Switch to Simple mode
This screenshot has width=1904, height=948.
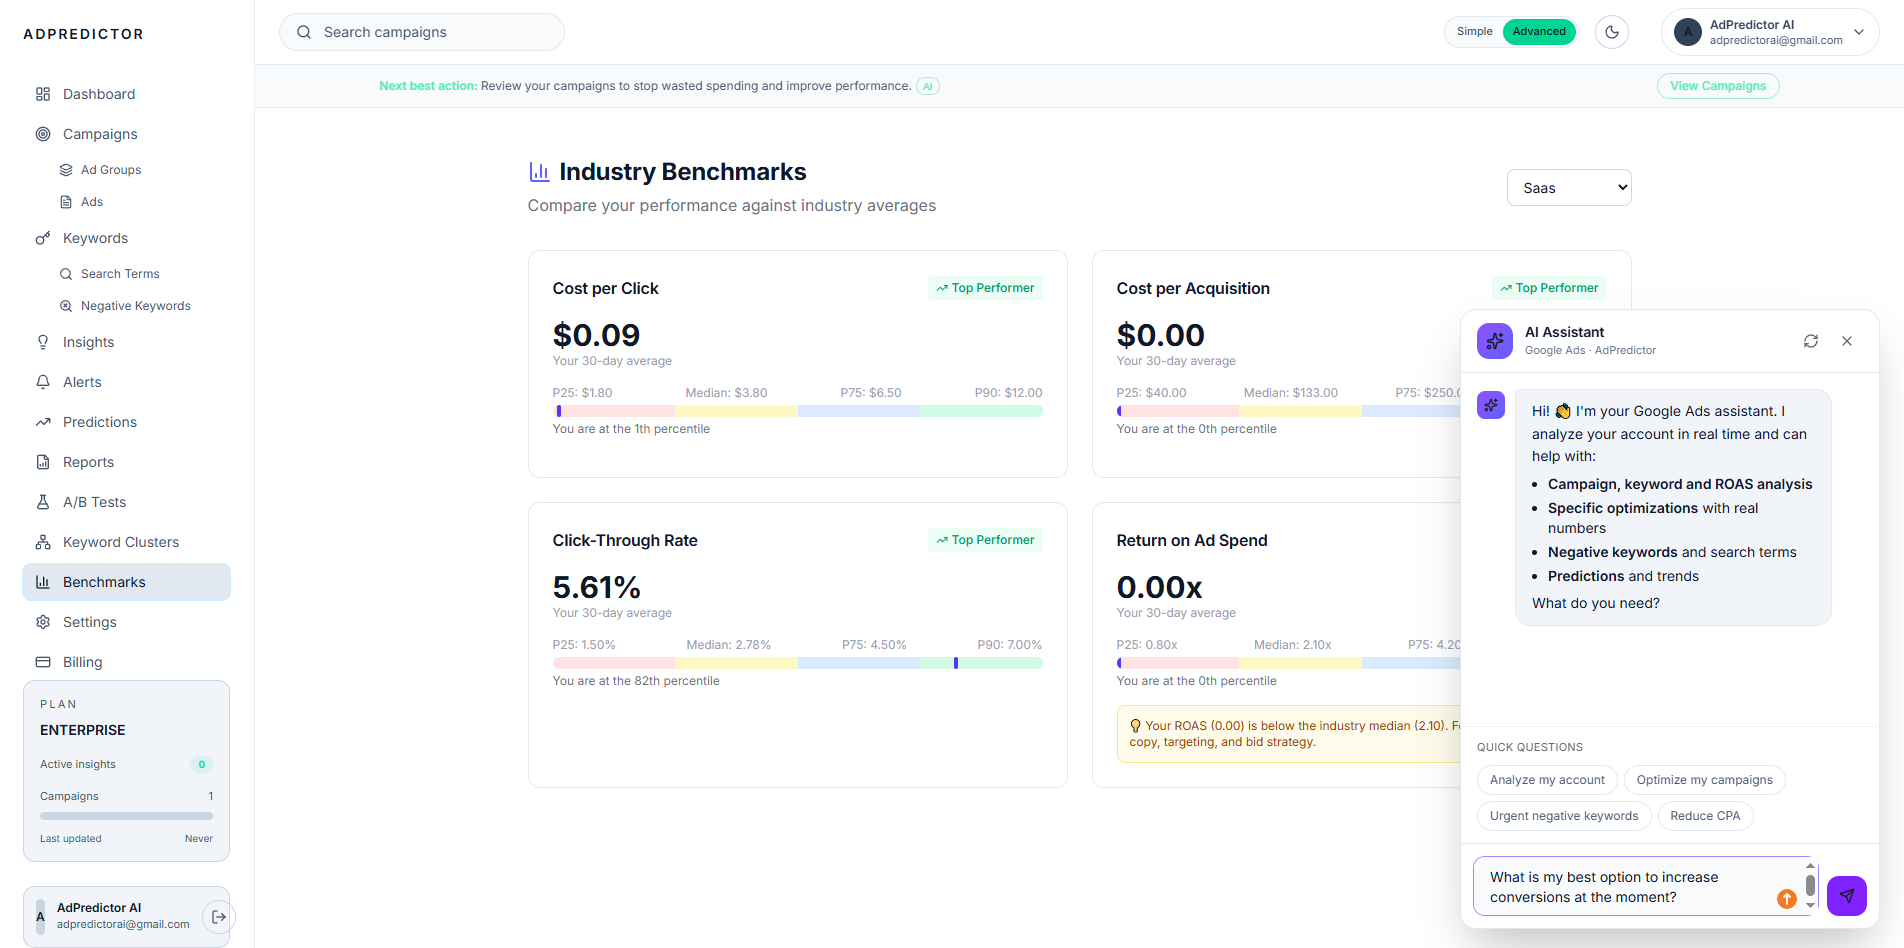1474,32
